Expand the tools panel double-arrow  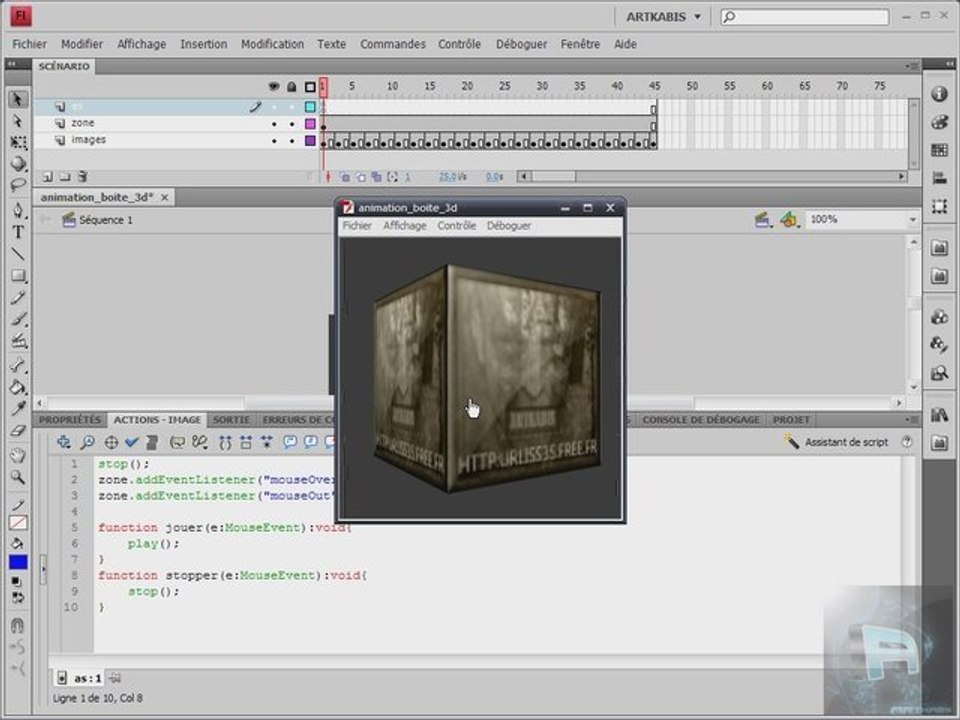[12, 64]
